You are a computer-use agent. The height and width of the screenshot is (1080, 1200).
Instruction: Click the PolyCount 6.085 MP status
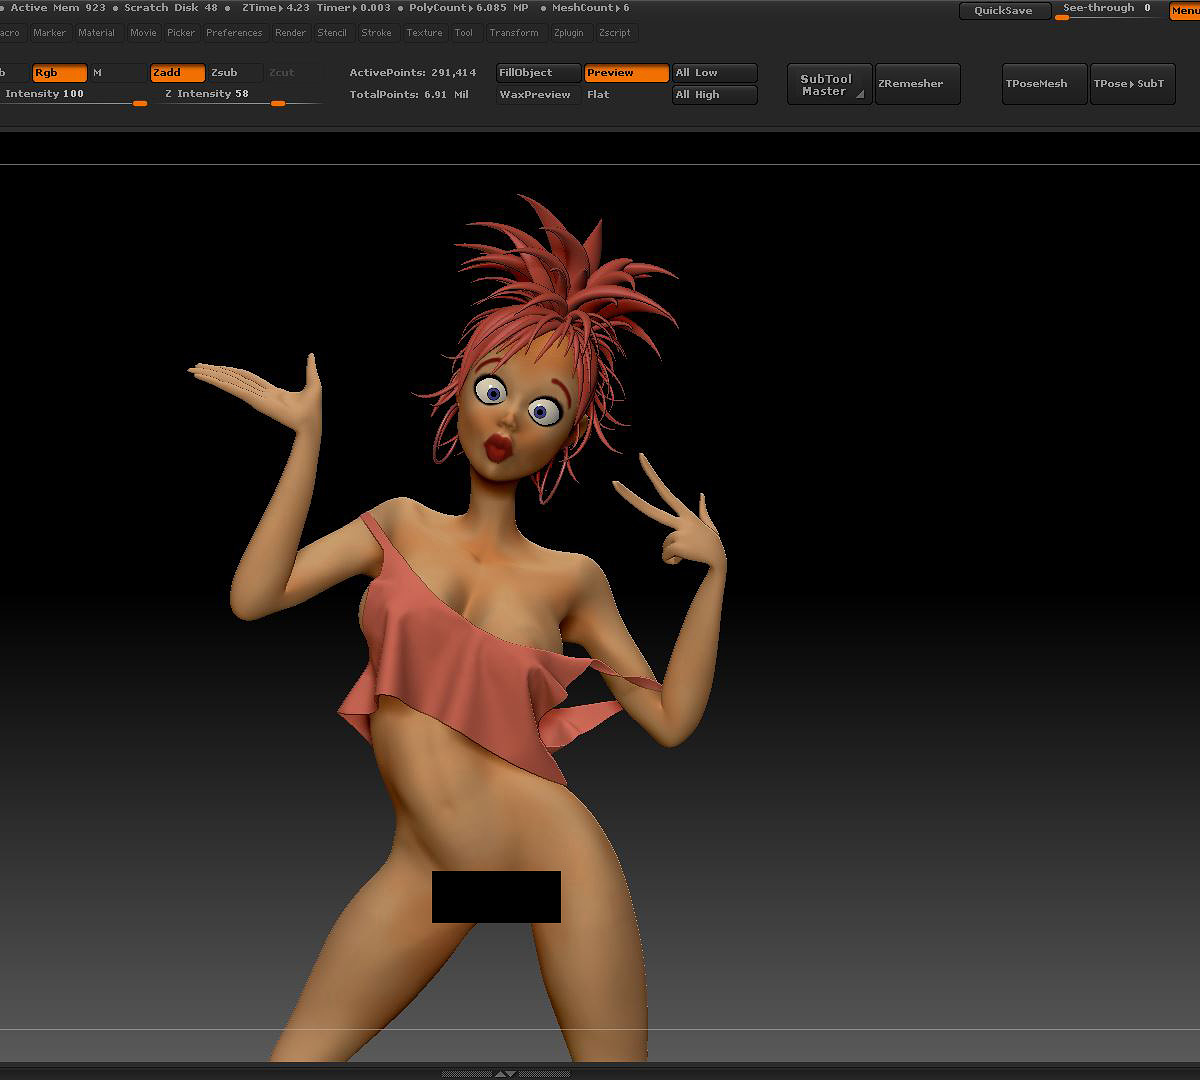pyautogui.click(x=469, y=8)
